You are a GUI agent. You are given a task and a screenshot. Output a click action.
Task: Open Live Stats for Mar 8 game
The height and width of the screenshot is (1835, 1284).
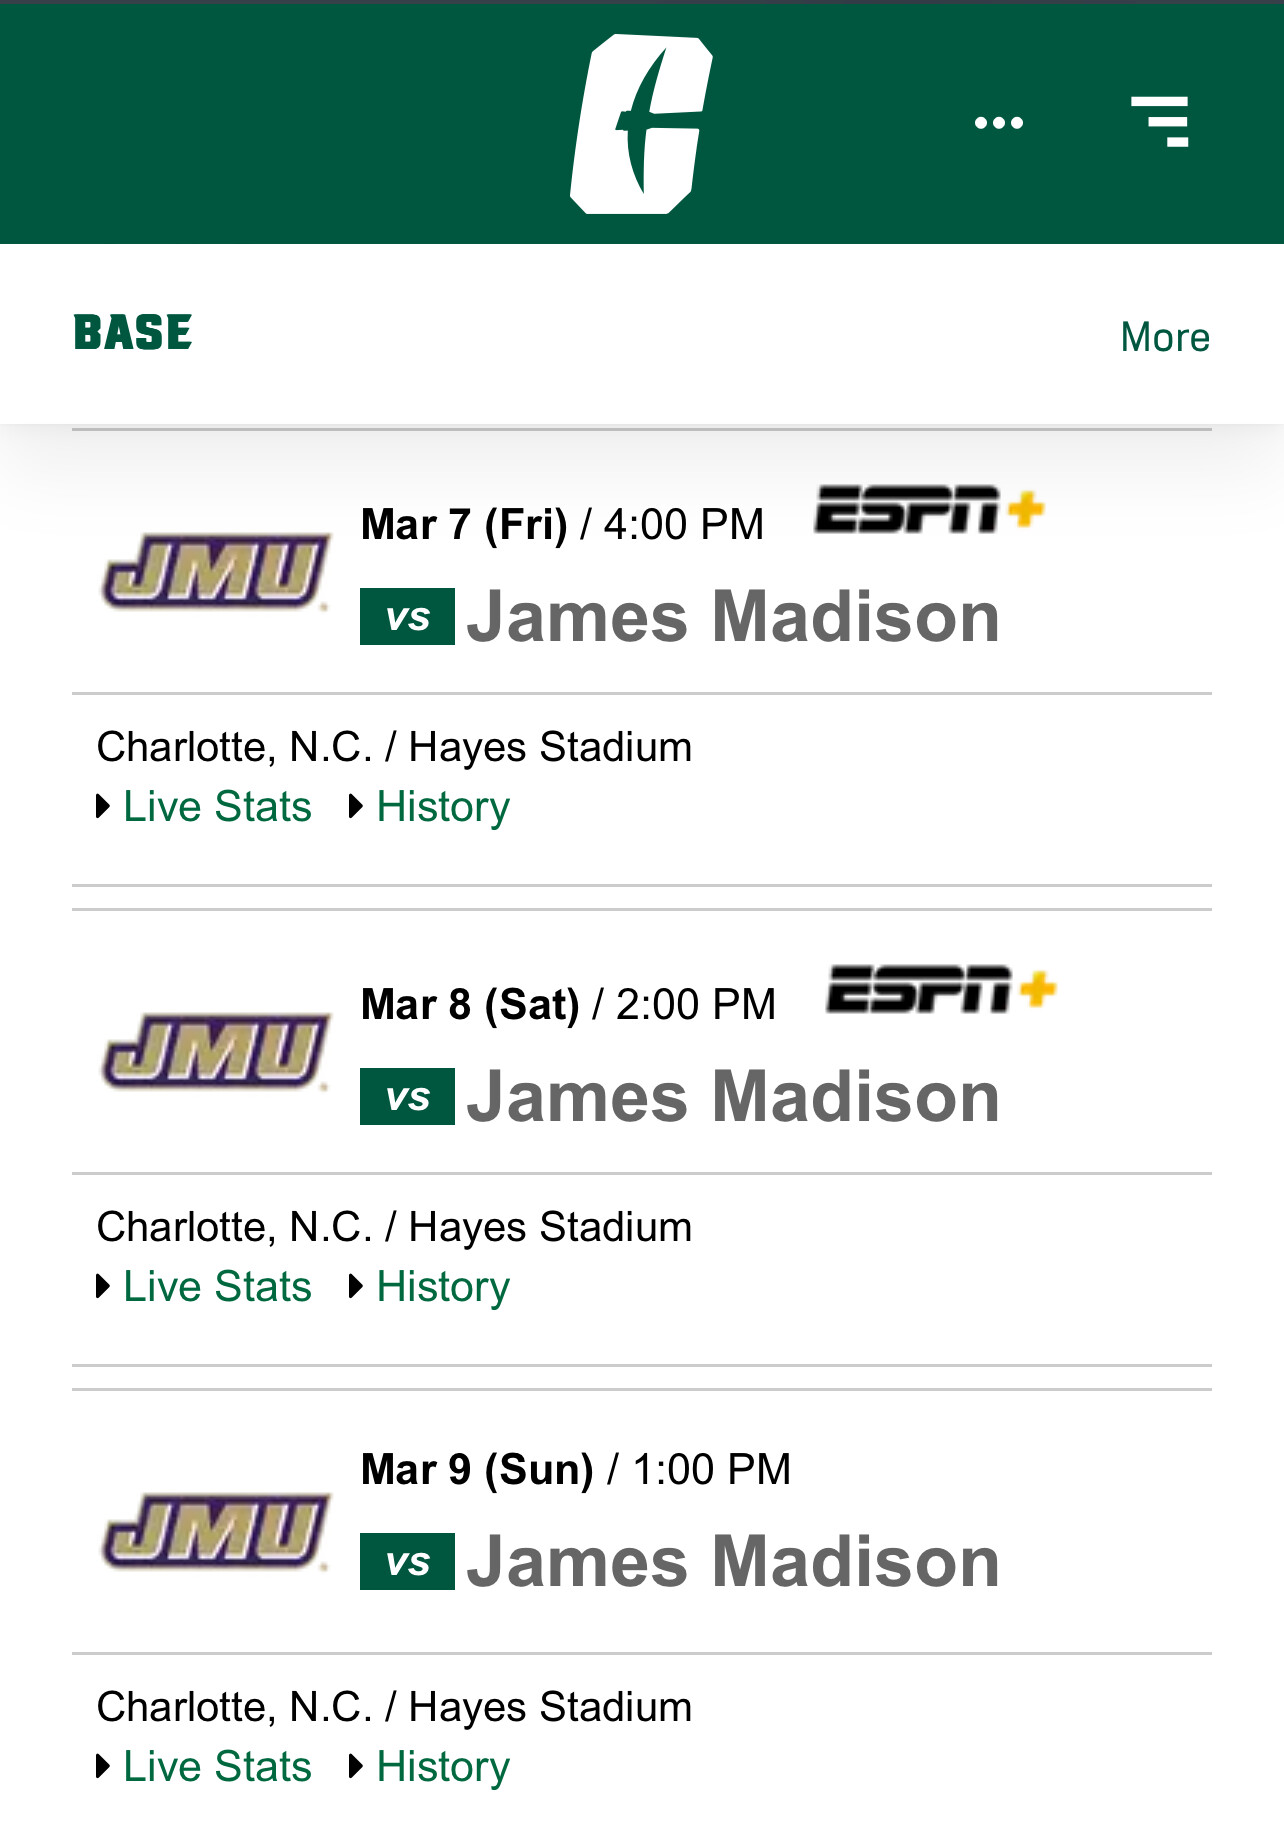(217, 1286)
